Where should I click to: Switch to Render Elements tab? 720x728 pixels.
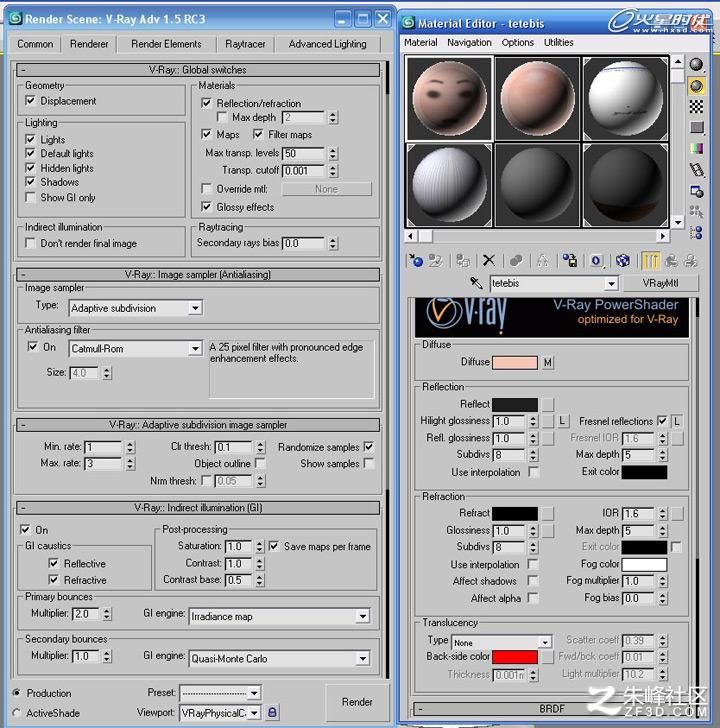[x=166, y=44]
